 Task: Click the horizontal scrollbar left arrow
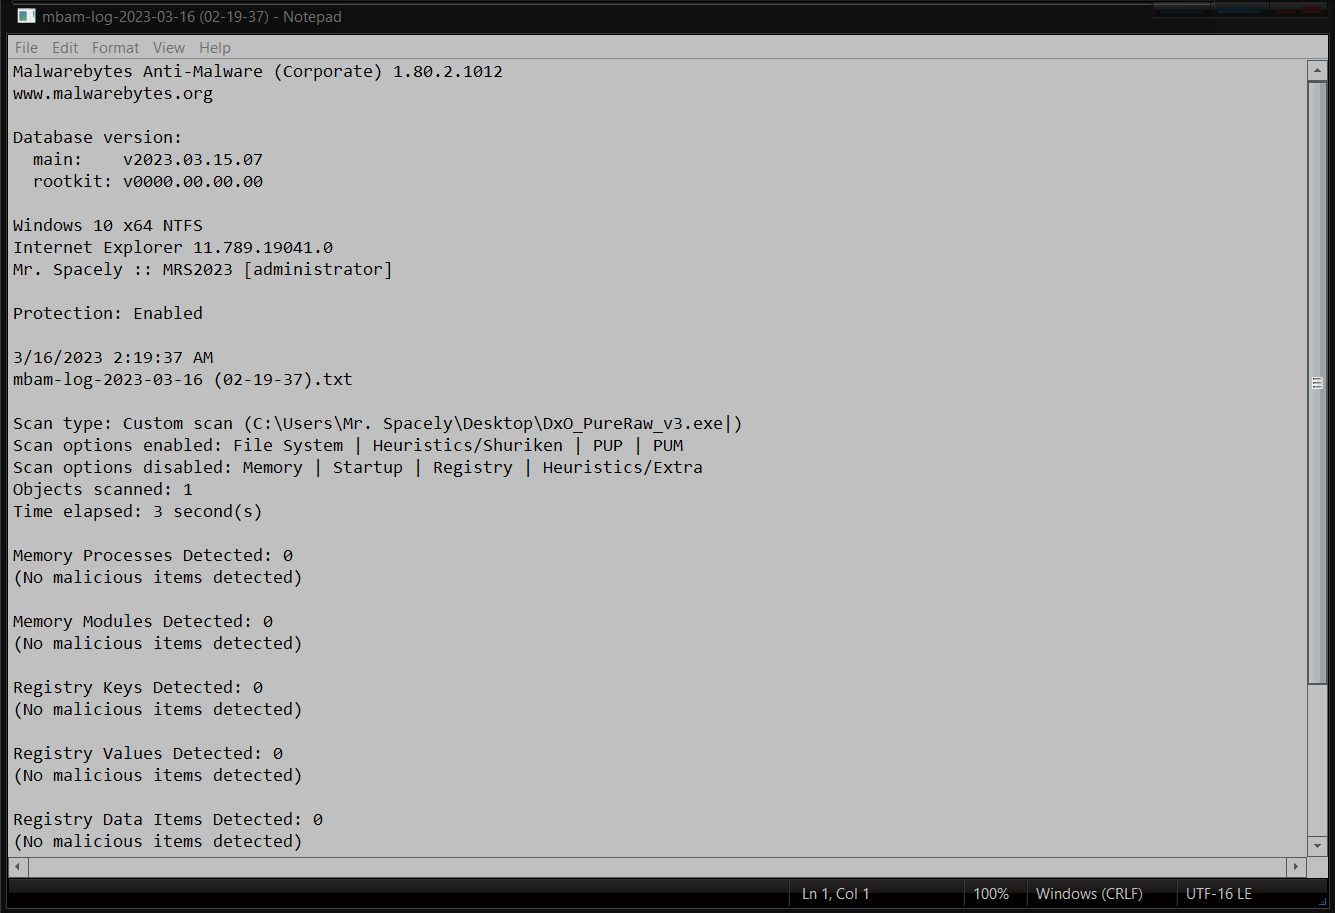[x=17, y=867]
